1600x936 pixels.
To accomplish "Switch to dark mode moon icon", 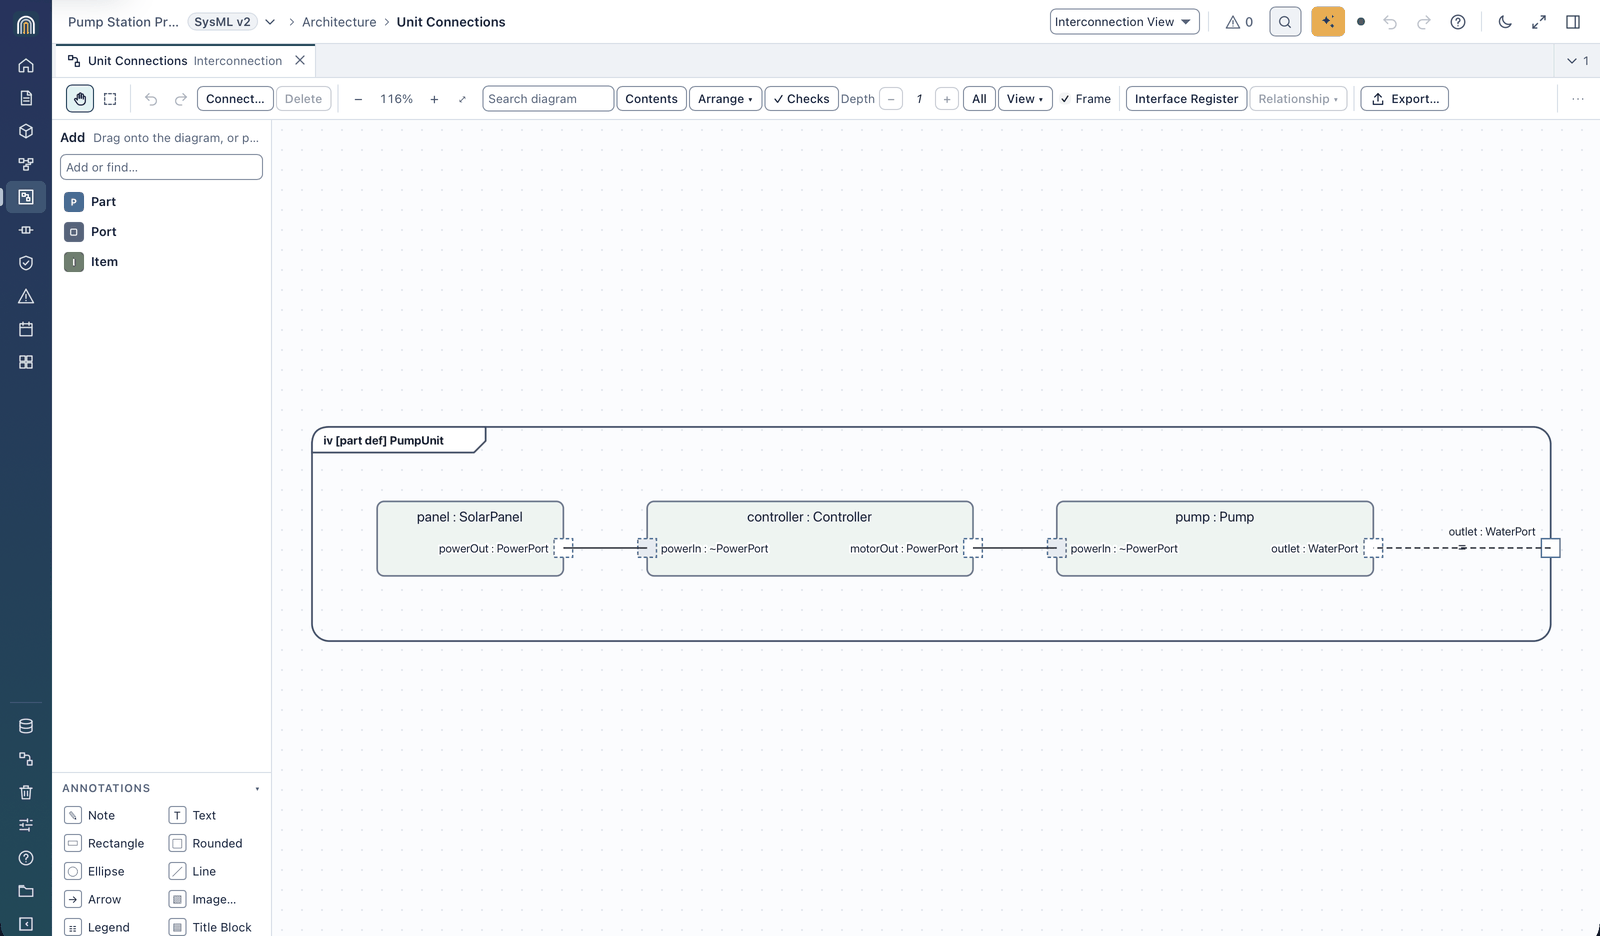I will [x=1505, y=21].
